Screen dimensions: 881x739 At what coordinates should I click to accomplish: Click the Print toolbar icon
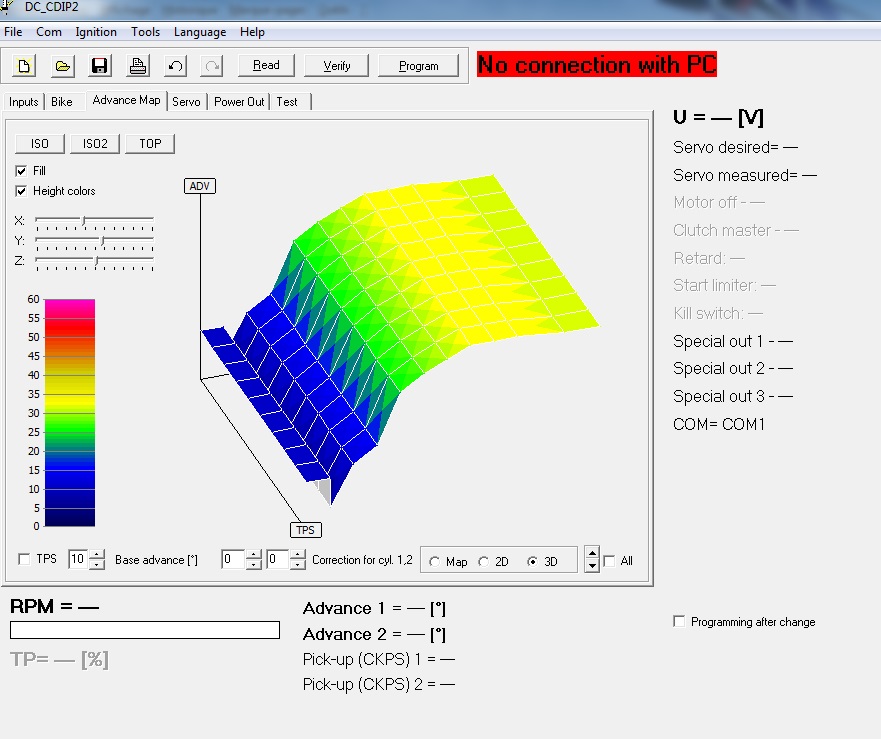point(138,66)
